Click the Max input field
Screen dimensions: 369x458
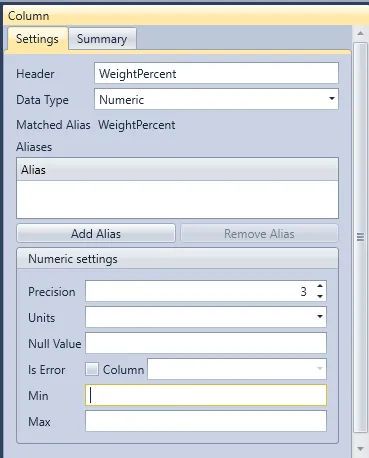click(x=206, y=421)
